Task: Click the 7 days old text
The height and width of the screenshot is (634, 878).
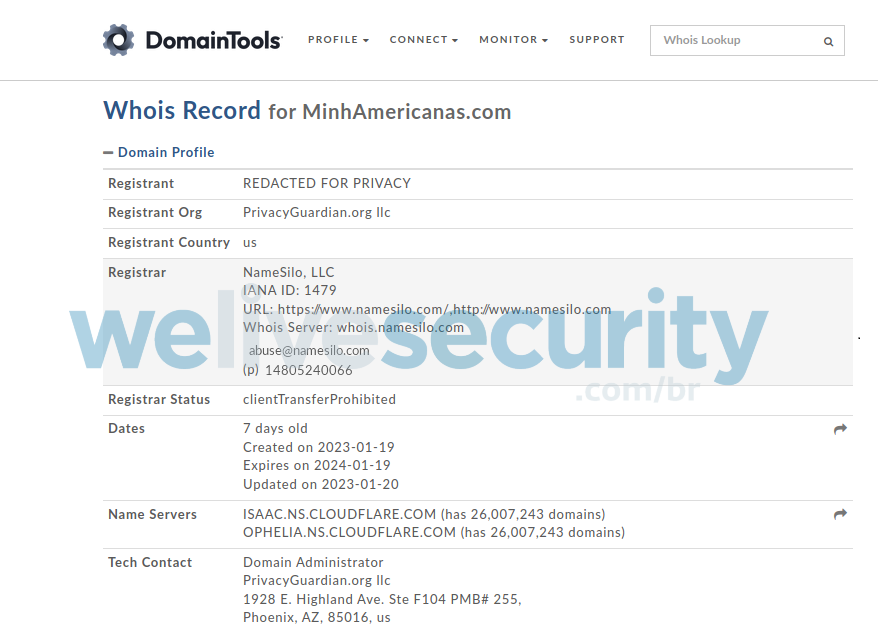Action: point(275,428)
